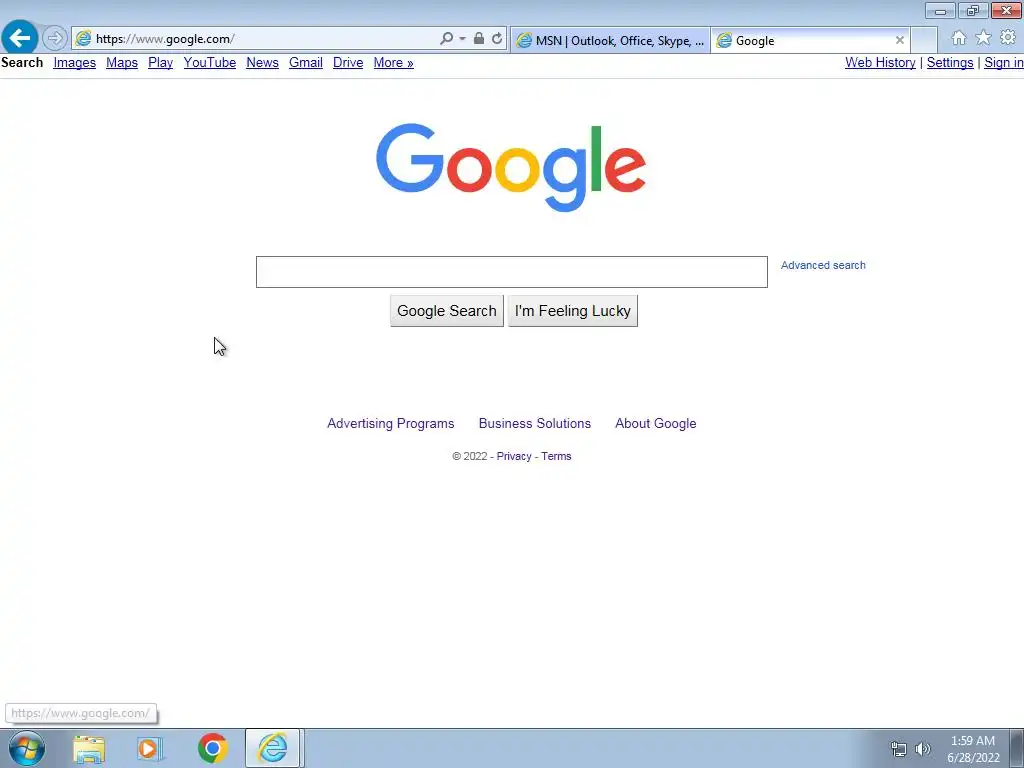Open Windows Media Player taskbar icon
The width and height of the screenshot is (1024, 768).
click(150, 748)
